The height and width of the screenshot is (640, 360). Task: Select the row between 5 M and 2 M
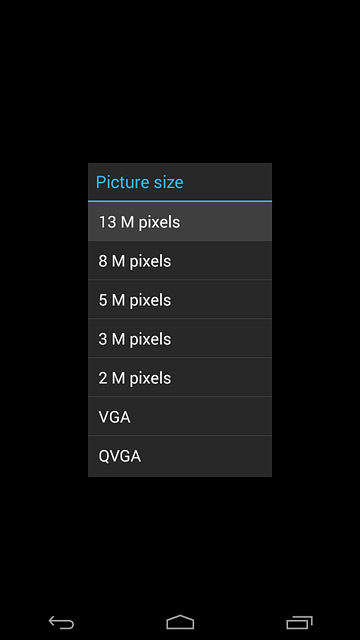tap(180, 339)
